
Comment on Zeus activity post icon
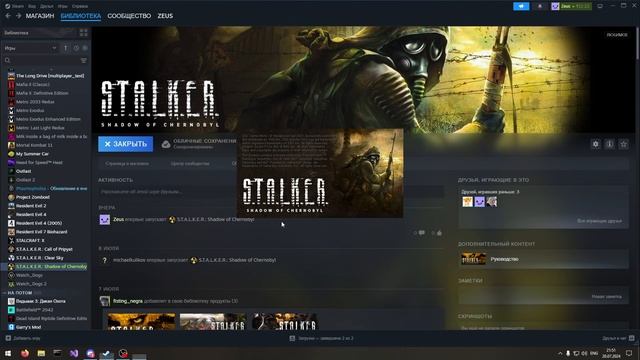coord(422,233)
